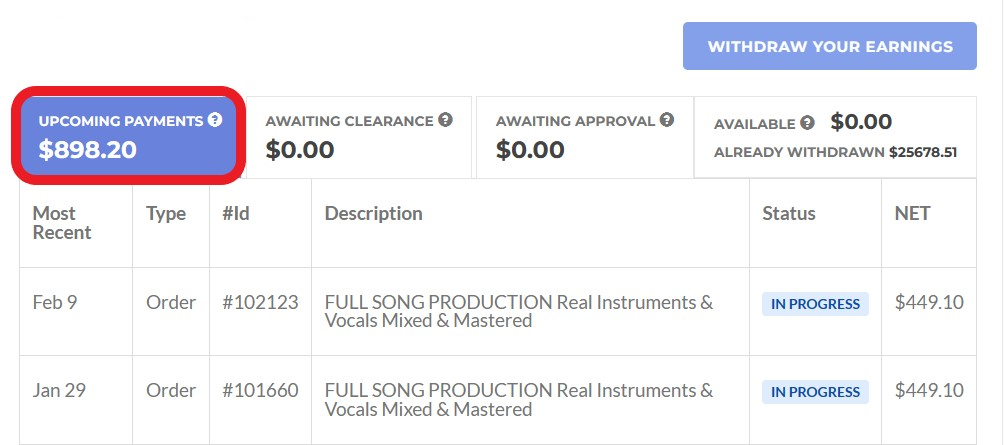This screenshot has width=1004, height=445.
Task: Click In Progress badge for order #102123
Action: [x=815, y=304]
